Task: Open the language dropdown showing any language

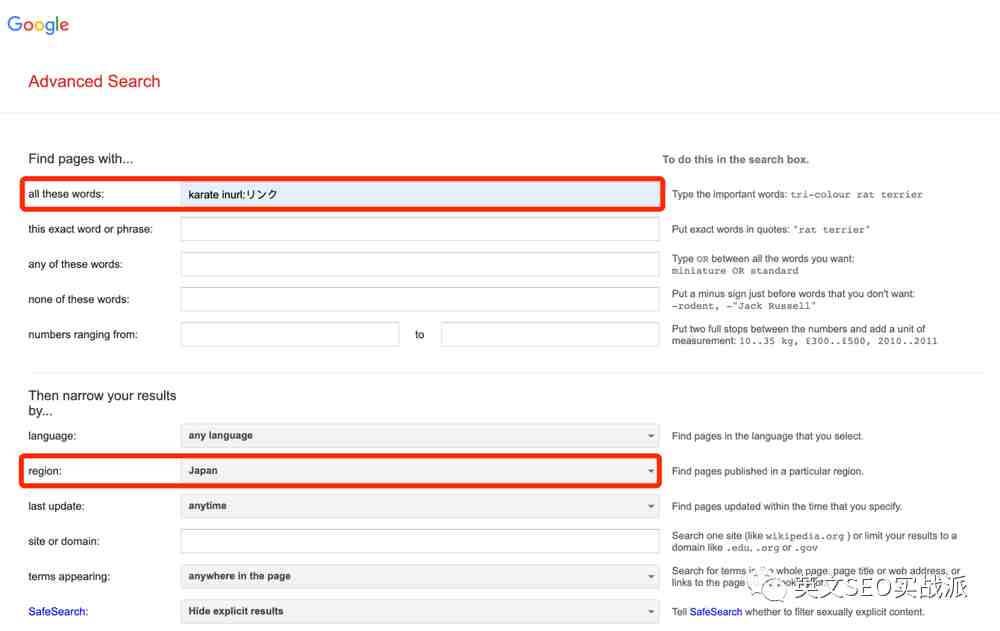Action: click(420, 436)
